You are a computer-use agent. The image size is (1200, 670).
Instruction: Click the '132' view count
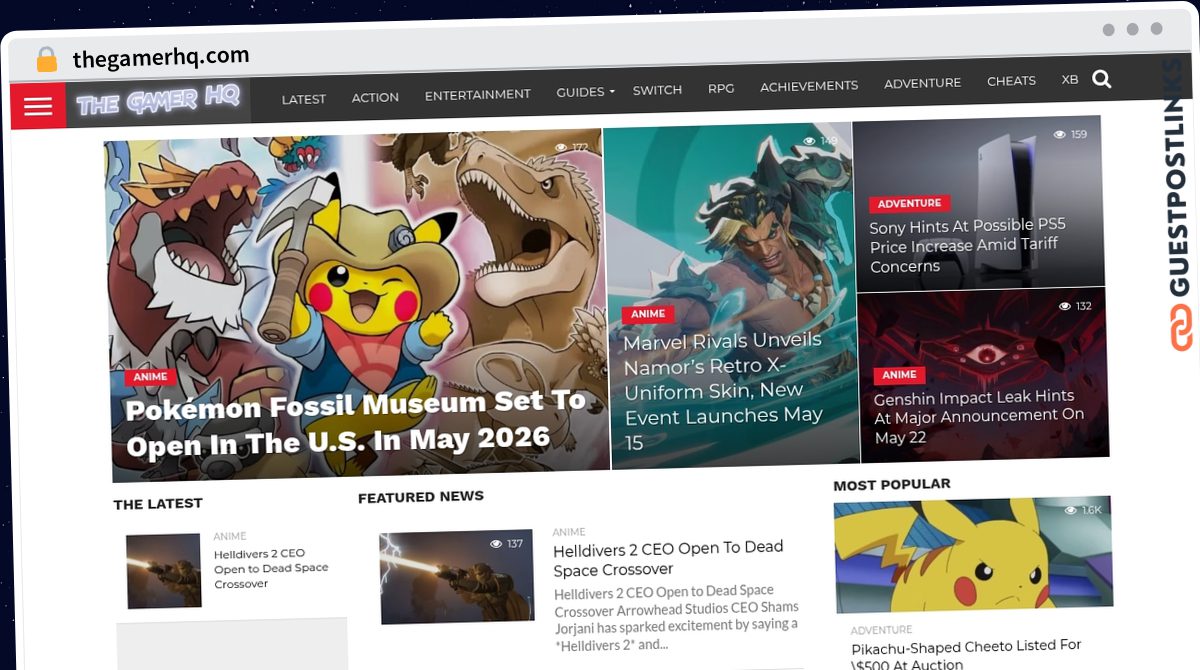pos(1084,306)
